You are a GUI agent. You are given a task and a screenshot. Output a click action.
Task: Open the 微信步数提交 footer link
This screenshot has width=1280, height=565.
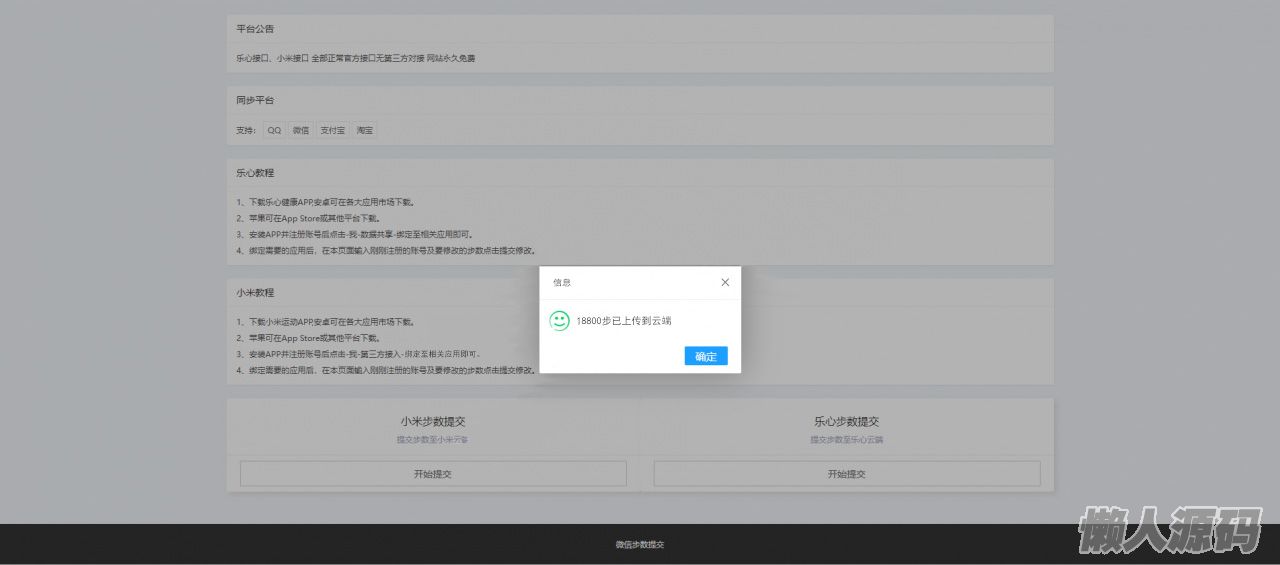(x=640, y=545)
